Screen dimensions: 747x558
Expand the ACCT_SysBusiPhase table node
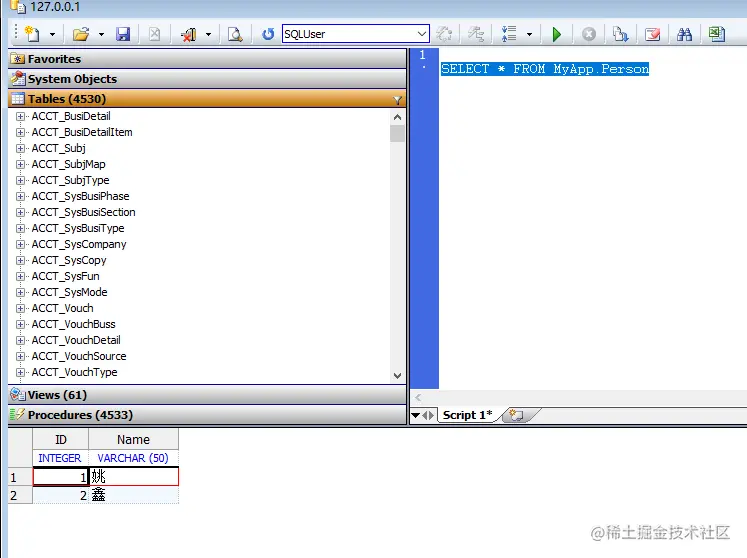coord(20,196)
